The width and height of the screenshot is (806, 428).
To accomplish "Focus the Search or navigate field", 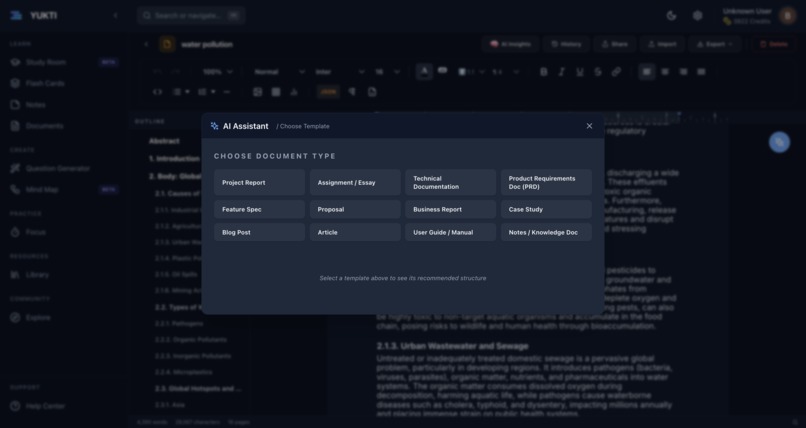I will tap(191, 15).
